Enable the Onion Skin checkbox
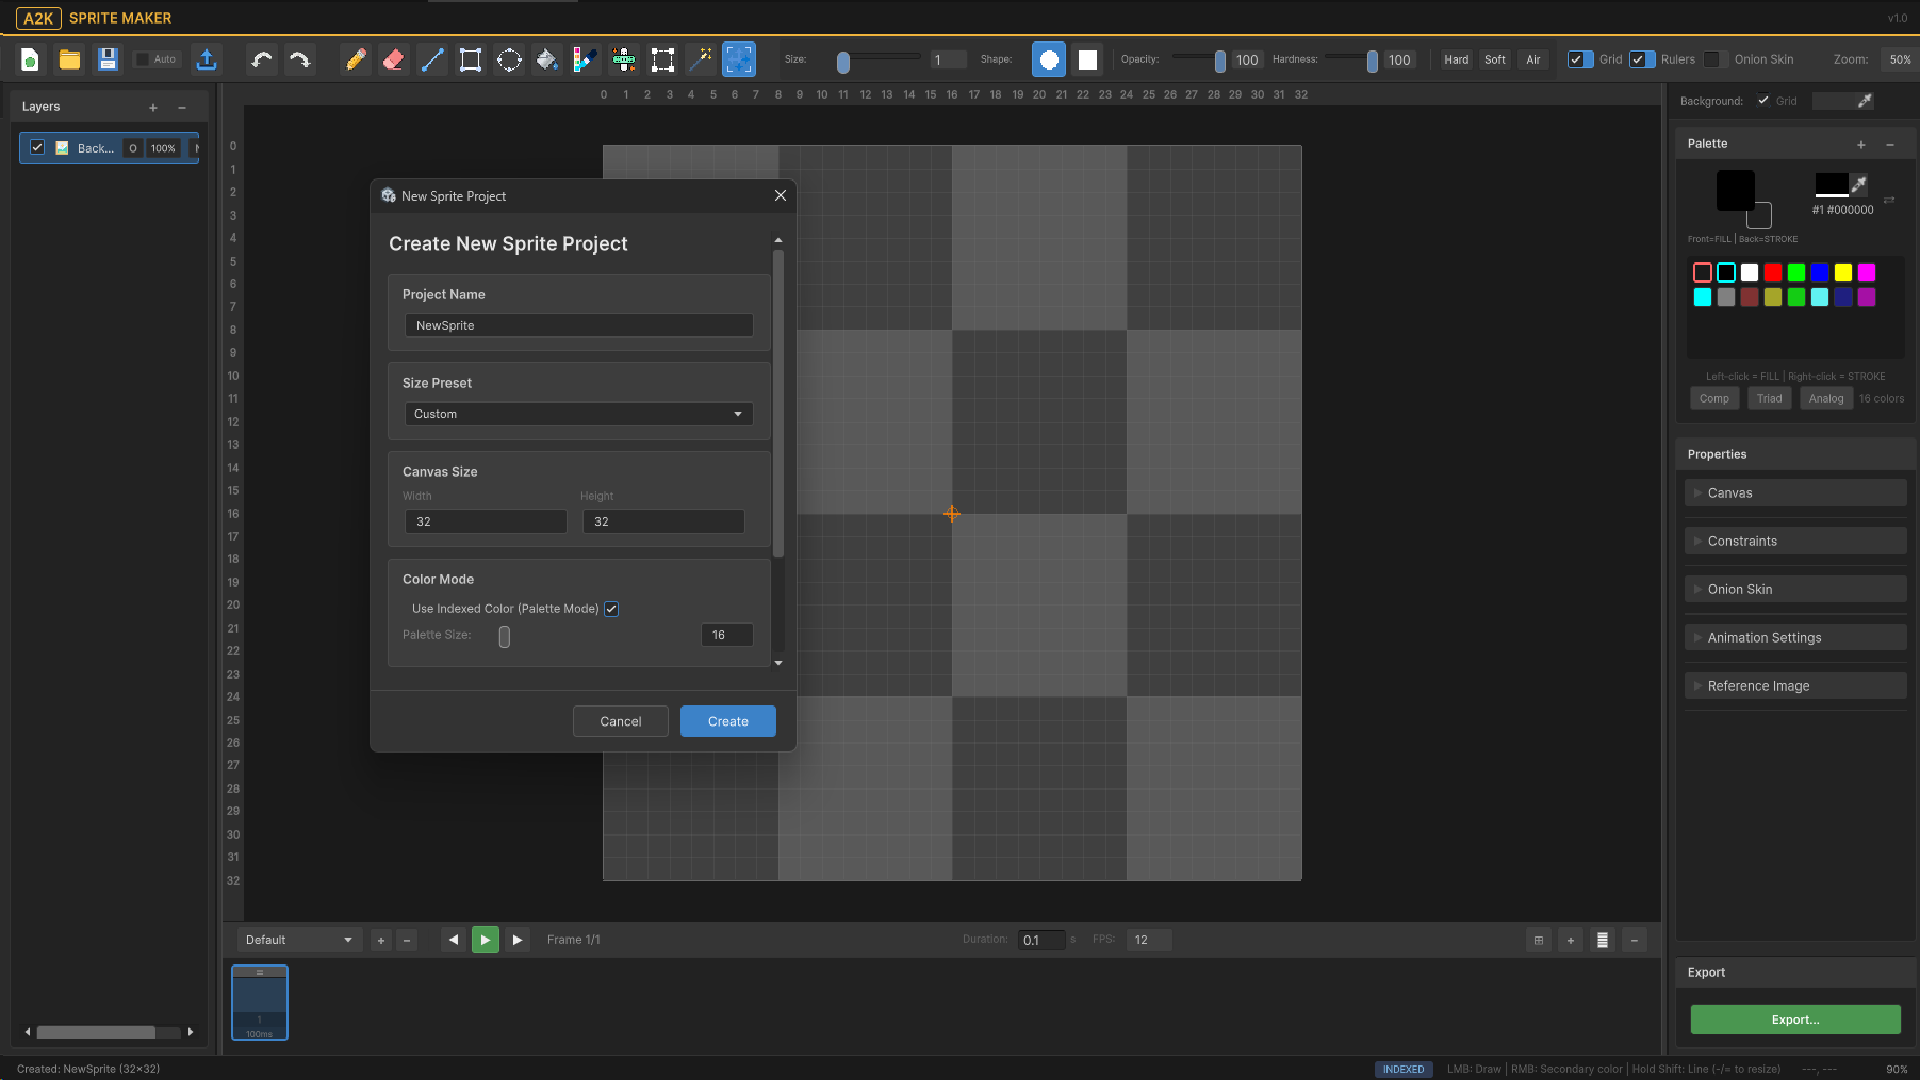Image resolution: width=1920 pixels, height=1080 pixels. [1713, 60]
